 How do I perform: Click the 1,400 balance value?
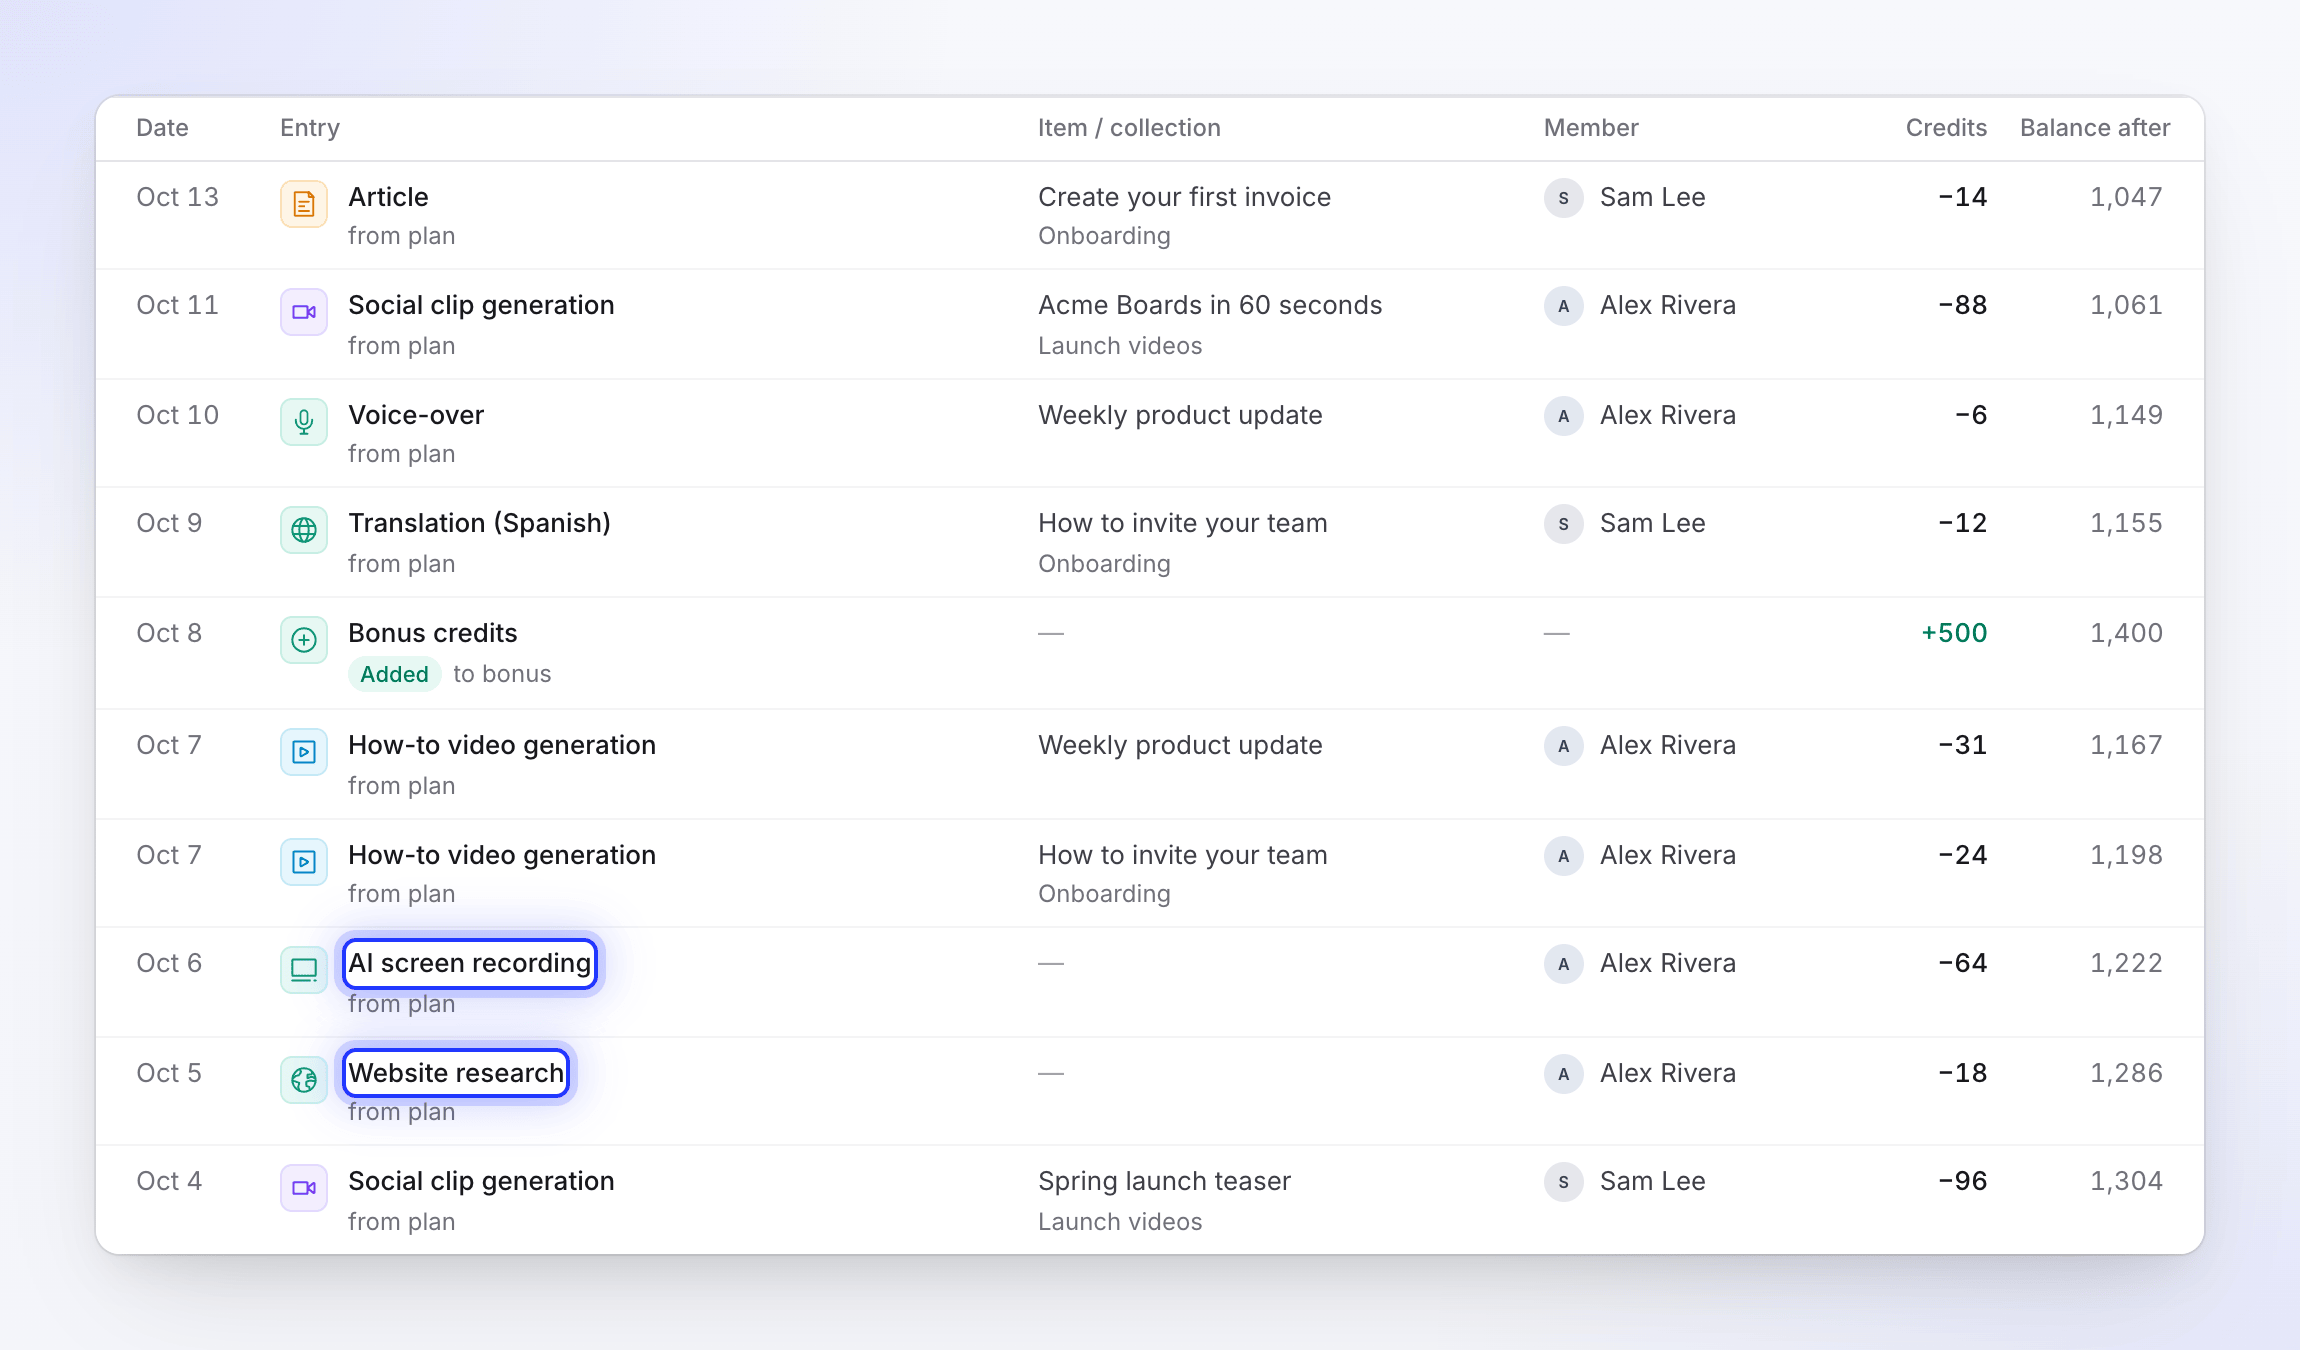pos(2126,633)
